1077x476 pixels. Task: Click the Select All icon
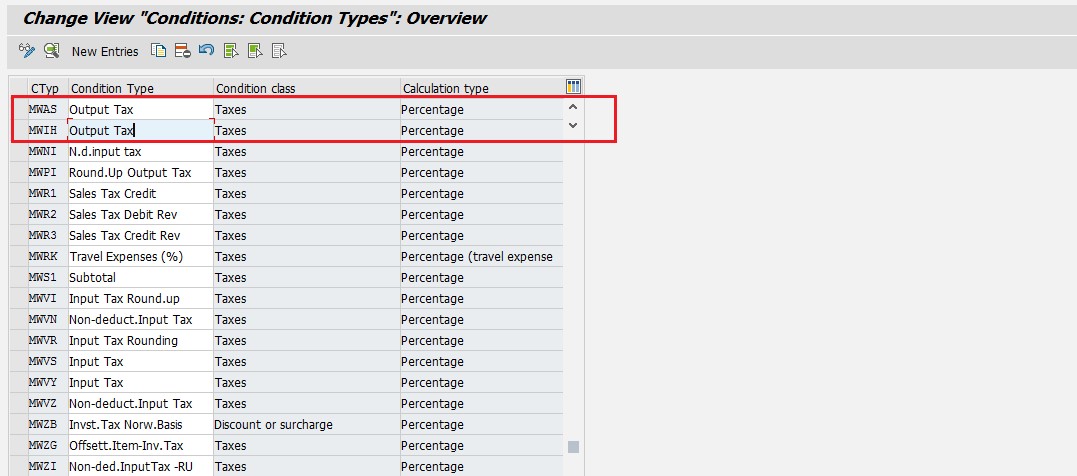[231, 50]
